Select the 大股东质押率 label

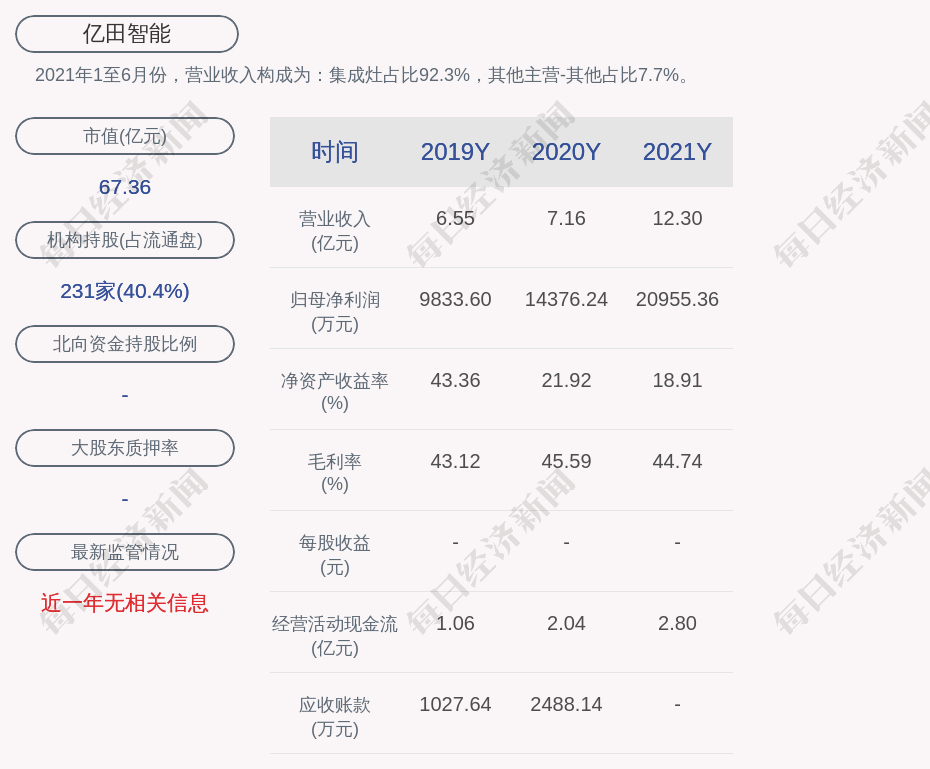pos(125,448)
